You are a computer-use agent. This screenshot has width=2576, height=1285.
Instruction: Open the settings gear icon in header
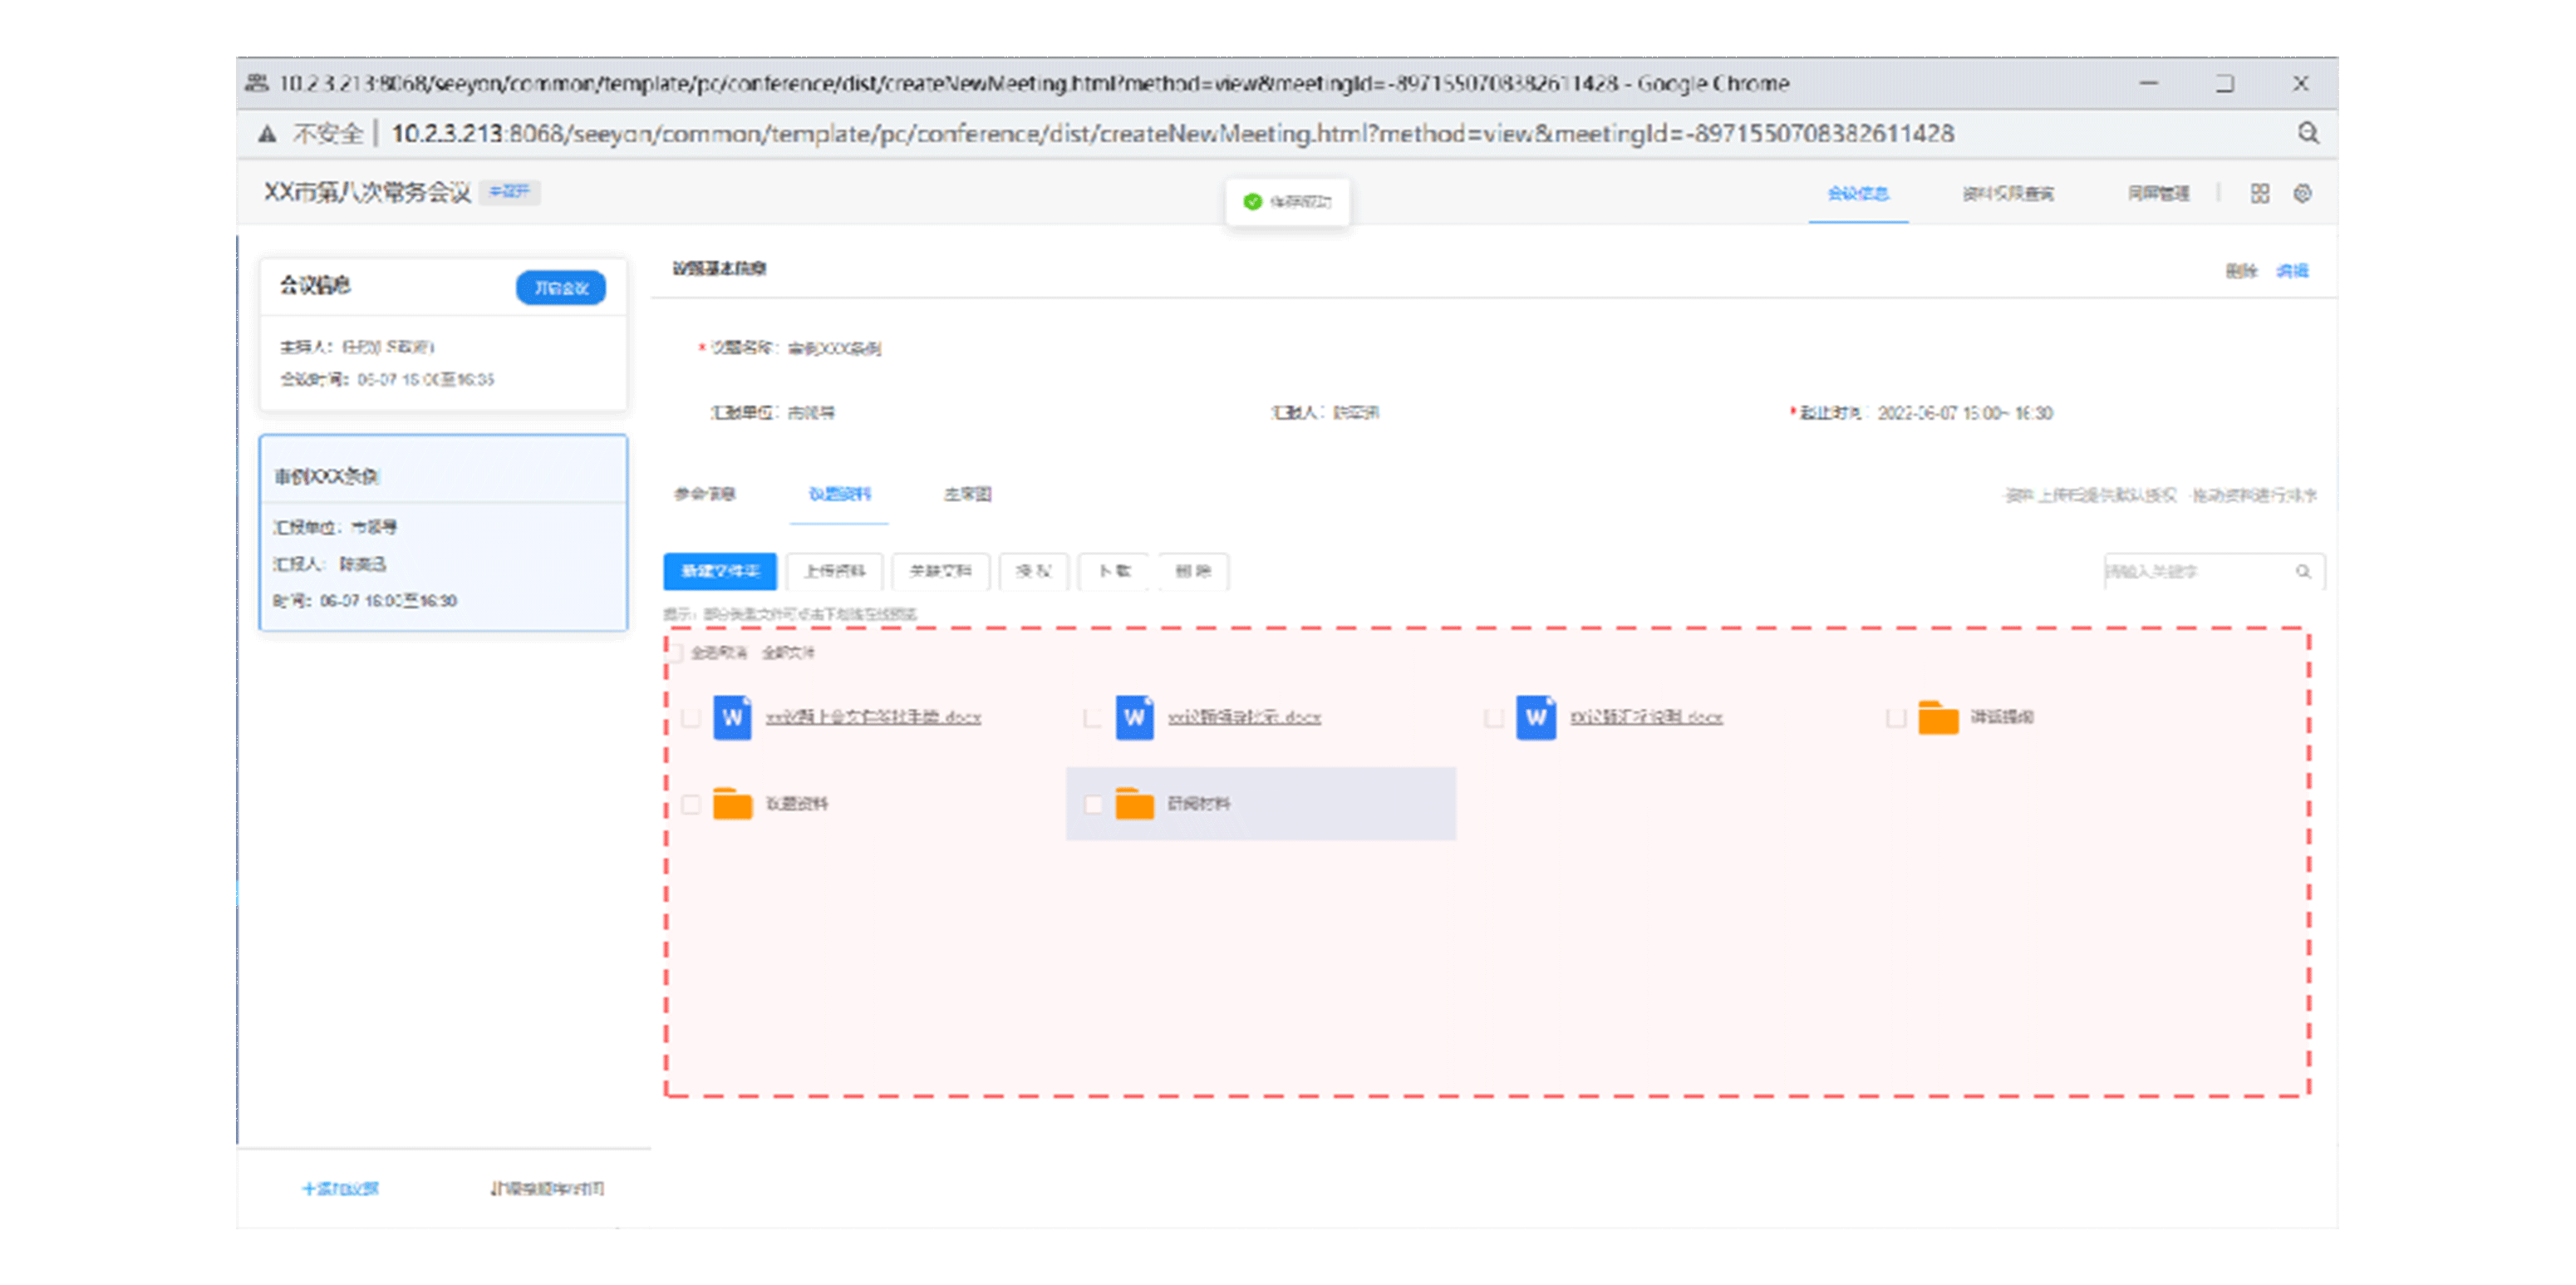[x=2302, y=193]
